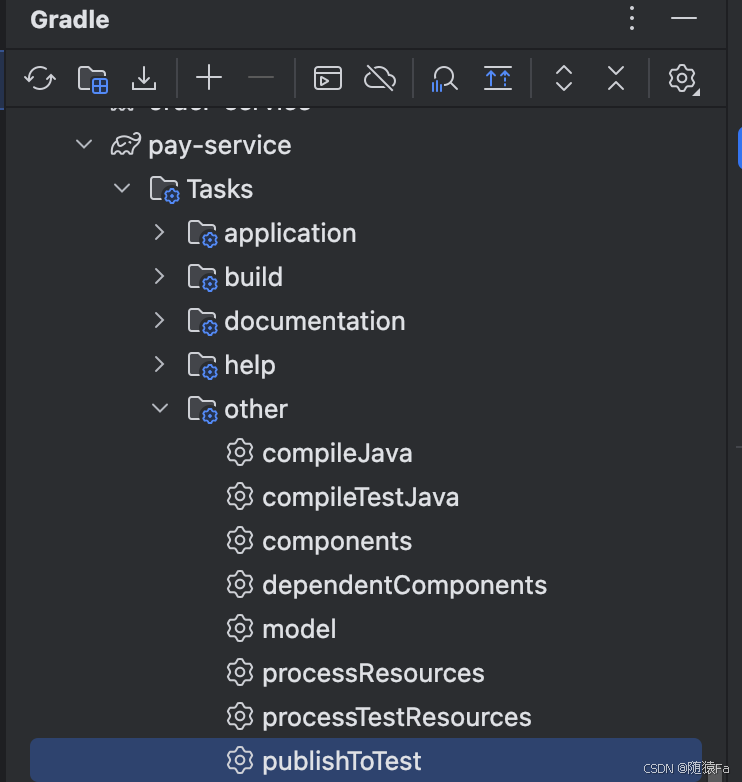Screen dimensions: 742x782
Task: Select the application group label
Action: (x=290, y=233)
